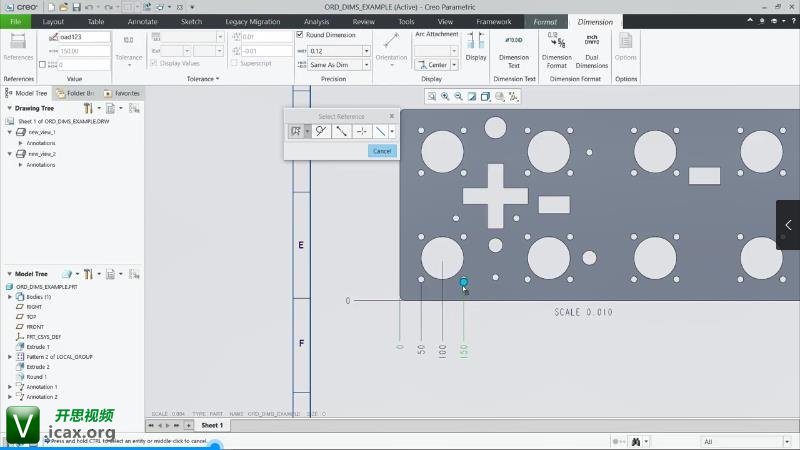The width and height of the screenshot is (800, 450).
Task: Toggle the checkbox beside the value override field
Action: (41, 64)
